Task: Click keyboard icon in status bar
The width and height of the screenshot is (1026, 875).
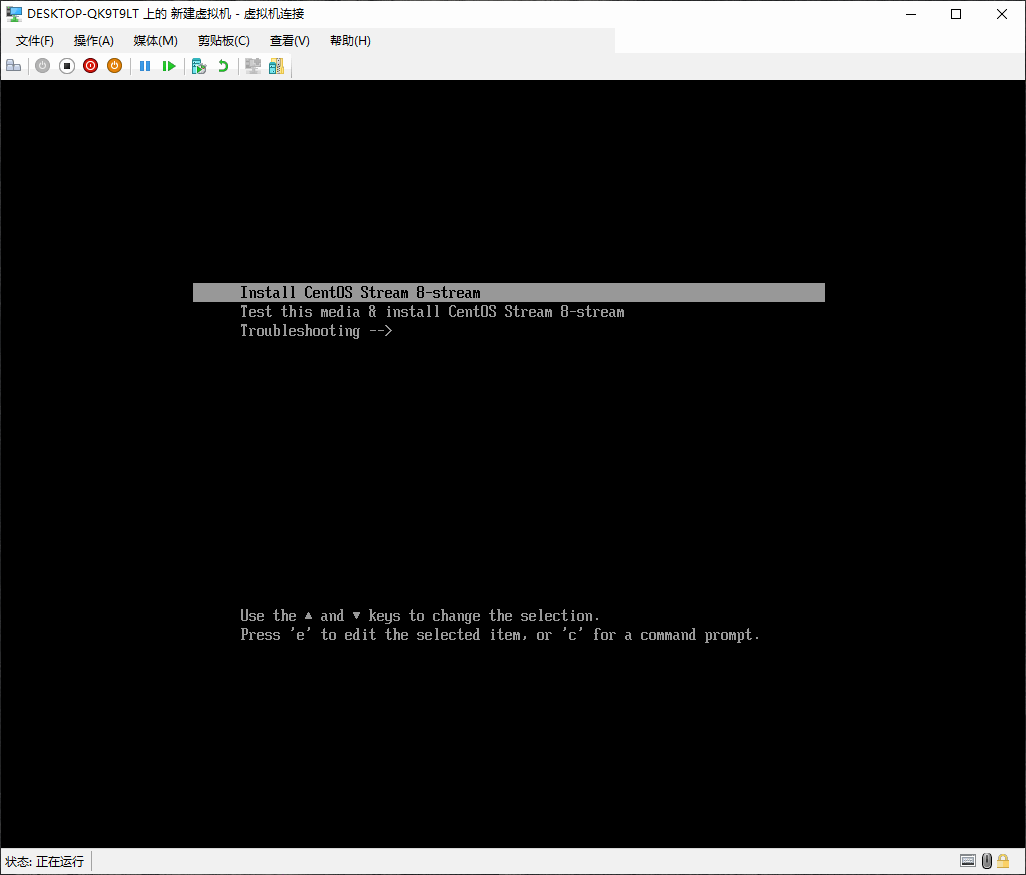Action: click(x=968, y=861)
